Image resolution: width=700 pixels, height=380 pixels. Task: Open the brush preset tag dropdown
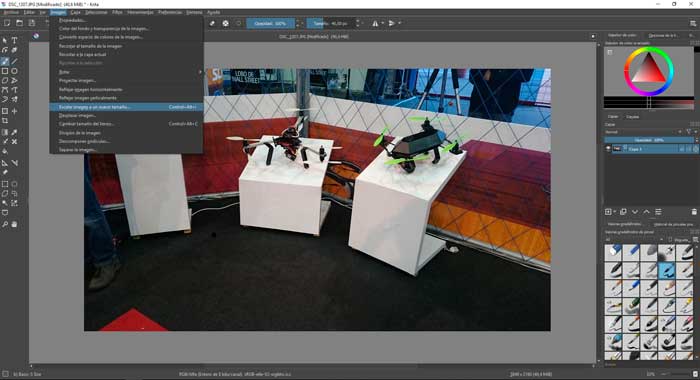(x=634, y=240)
